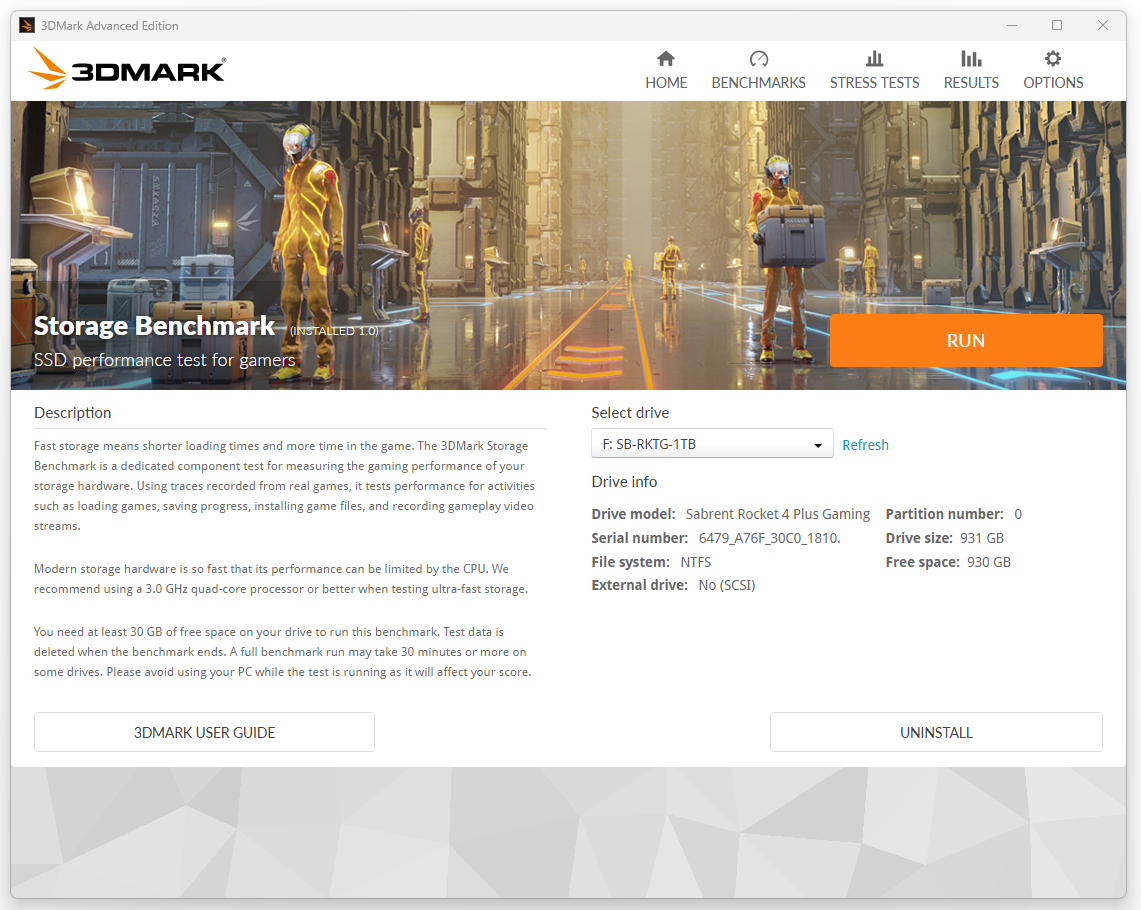Click the free space value "930 GB"
Viewport: 1141px width, 910px height.
tap(989, 562)
